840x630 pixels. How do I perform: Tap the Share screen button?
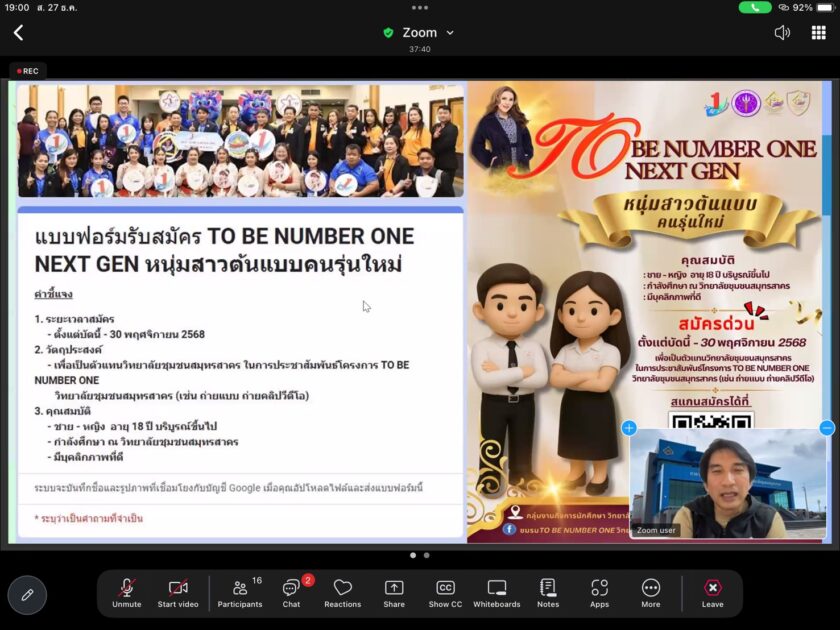[x=394, y=592]
